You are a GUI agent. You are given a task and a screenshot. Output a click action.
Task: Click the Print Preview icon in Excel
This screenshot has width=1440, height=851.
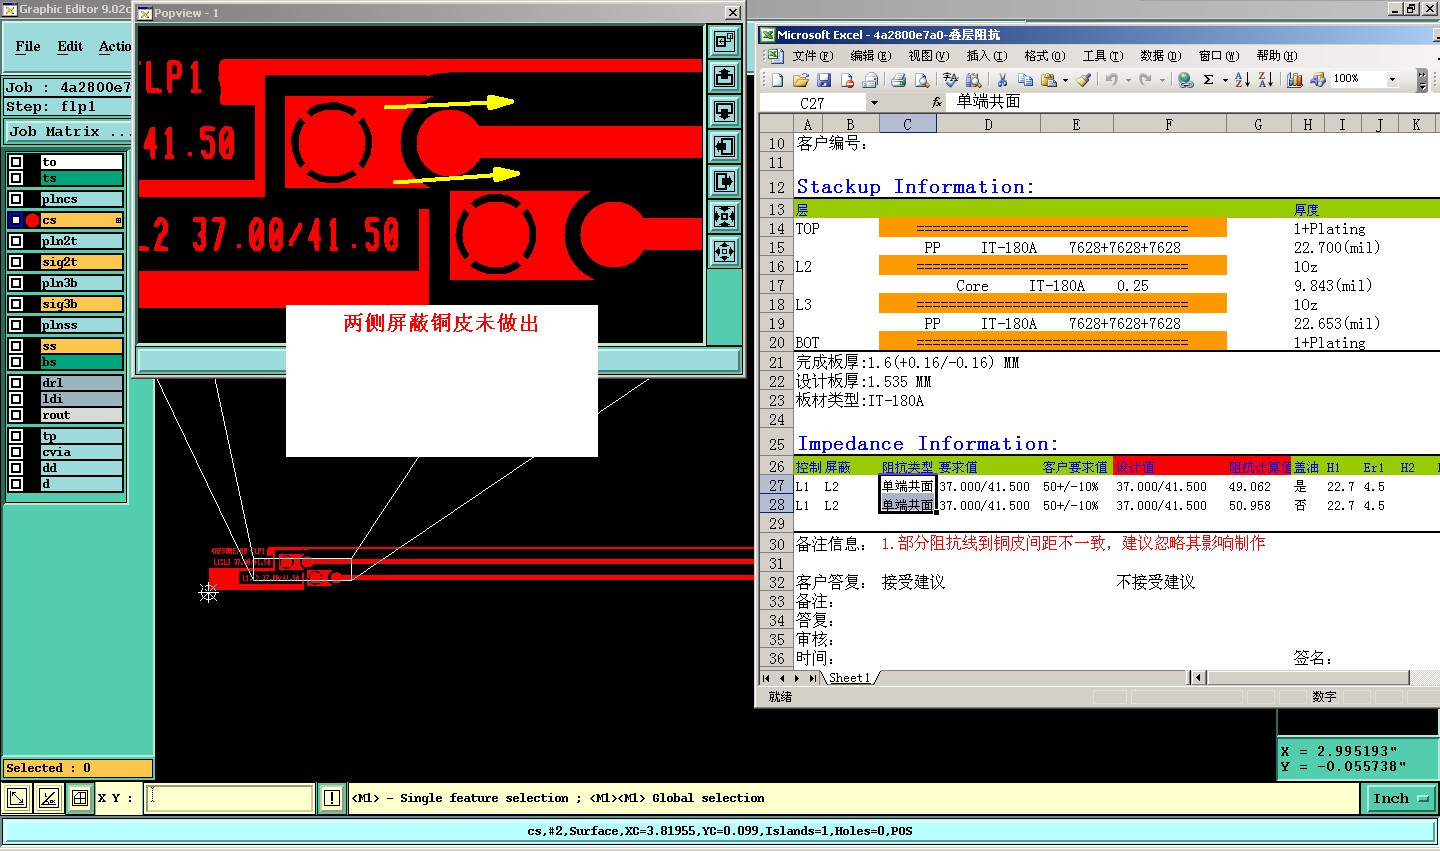click(921, 80)
